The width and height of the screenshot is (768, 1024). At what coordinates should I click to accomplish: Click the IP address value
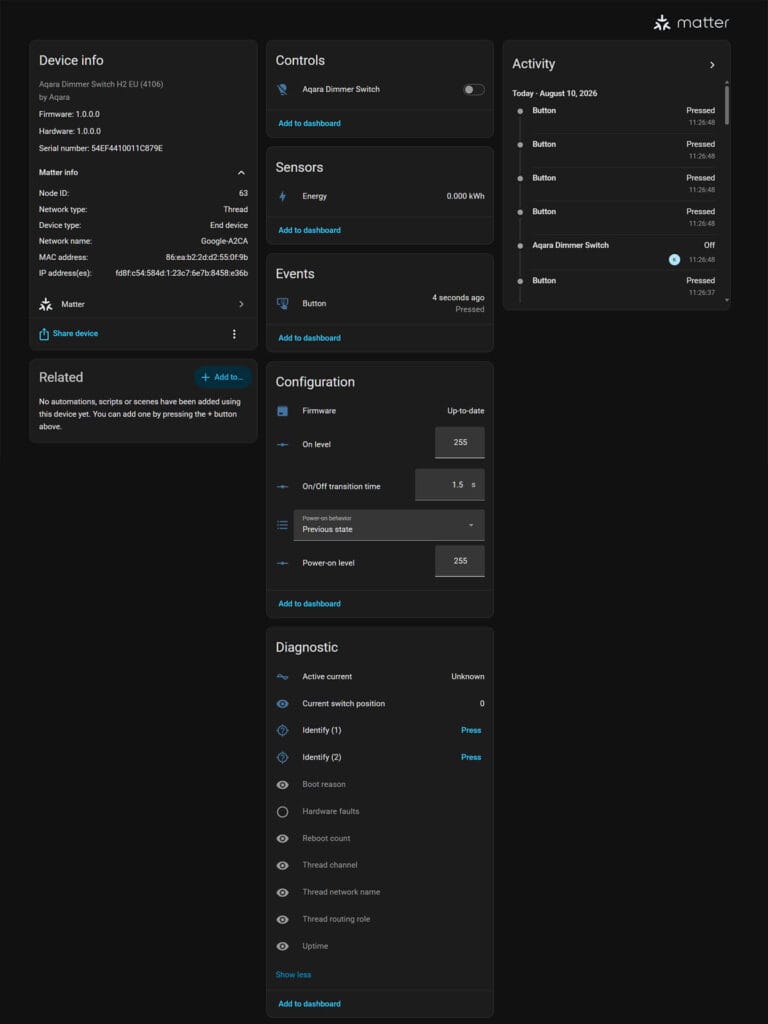[x=182, y=273]
